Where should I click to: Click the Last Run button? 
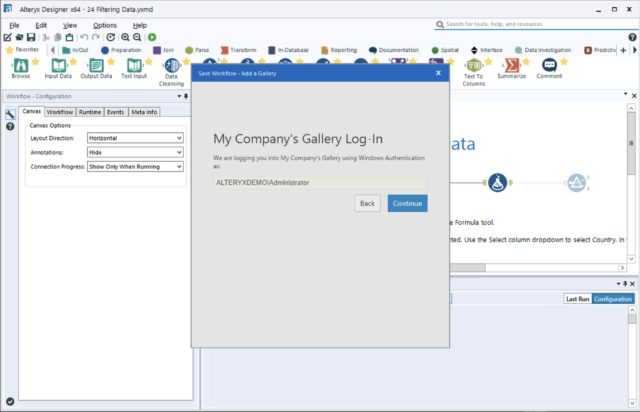(x=578, y=299)
